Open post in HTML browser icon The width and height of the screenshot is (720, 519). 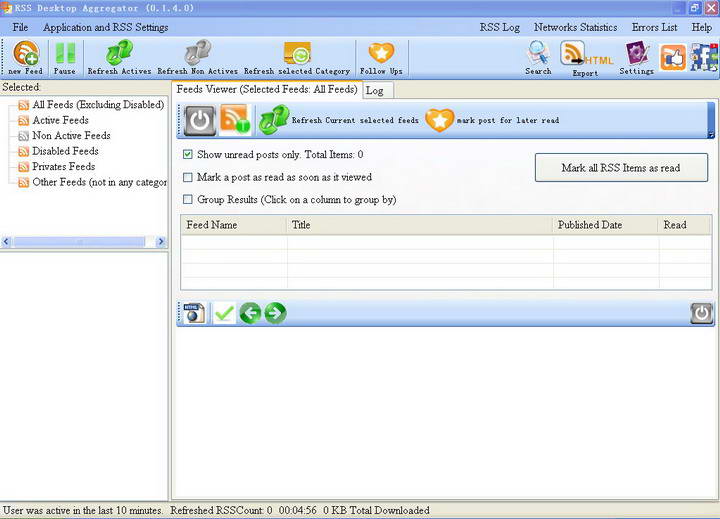coord(194,313)
